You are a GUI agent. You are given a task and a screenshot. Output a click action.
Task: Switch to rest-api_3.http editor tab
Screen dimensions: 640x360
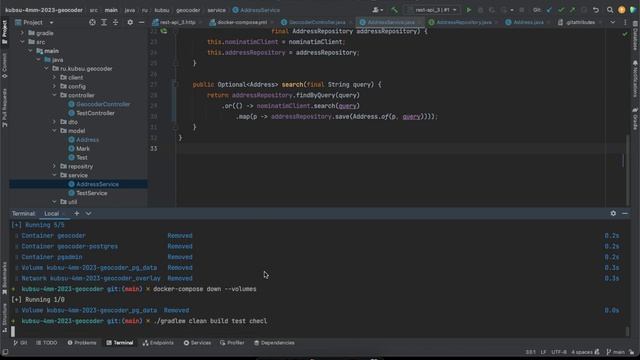[174, 22]
